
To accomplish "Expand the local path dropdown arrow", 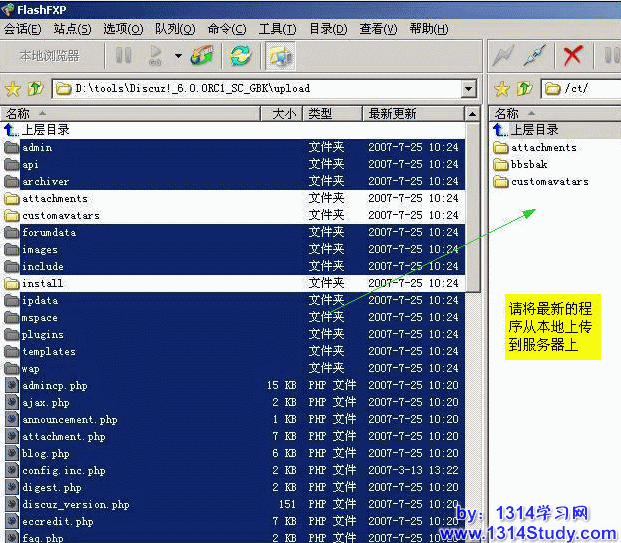I will [x=469, y=89].
